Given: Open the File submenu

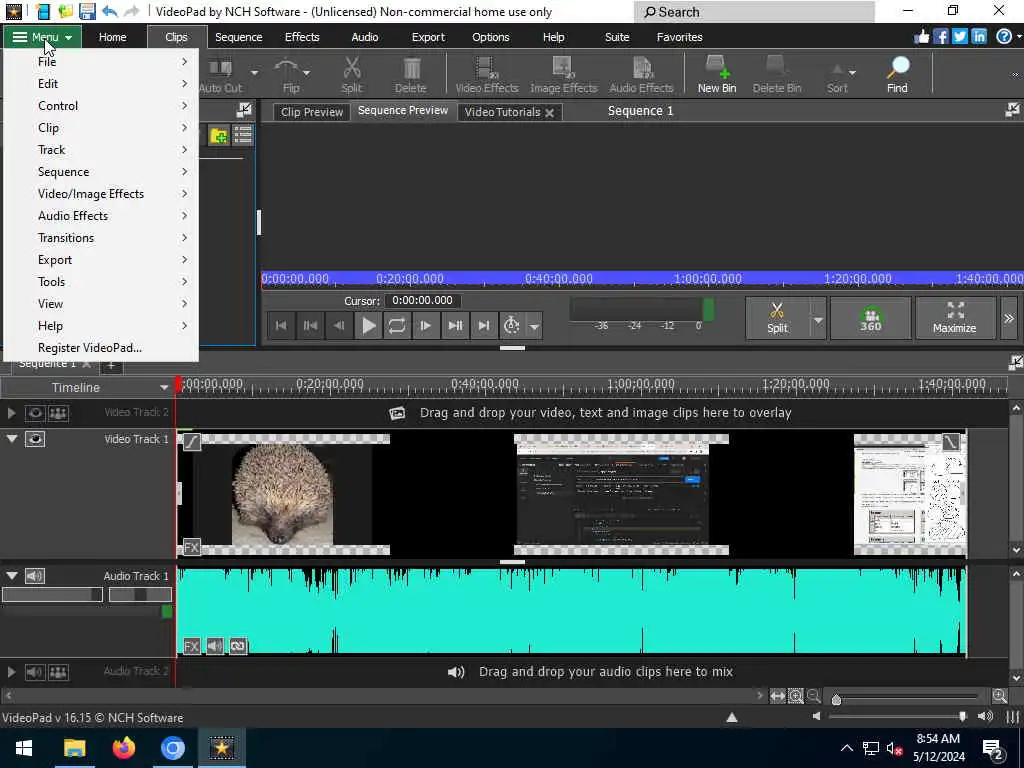Looking at the screenshot, I should tap(101, 61).
